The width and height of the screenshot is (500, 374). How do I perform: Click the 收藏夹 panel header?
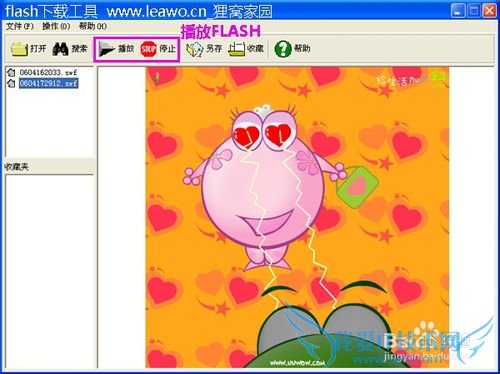point(49,166)
